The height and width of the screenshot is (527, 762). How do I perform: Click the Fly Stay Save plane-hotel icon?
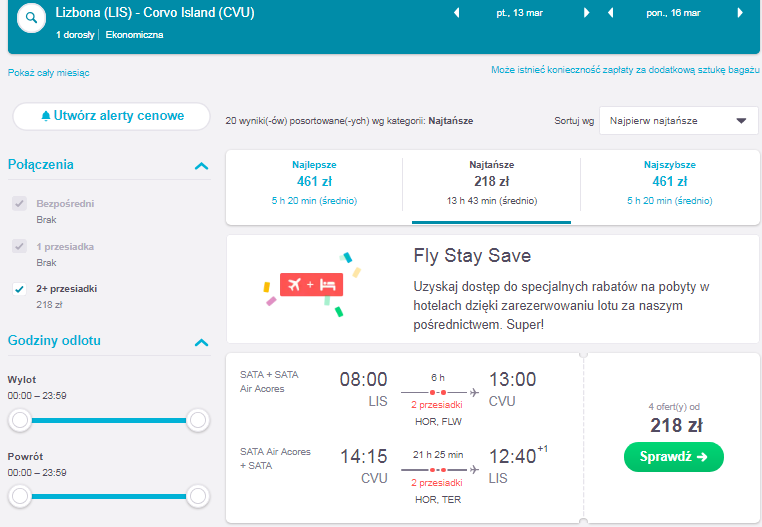[x=312, y=284]
